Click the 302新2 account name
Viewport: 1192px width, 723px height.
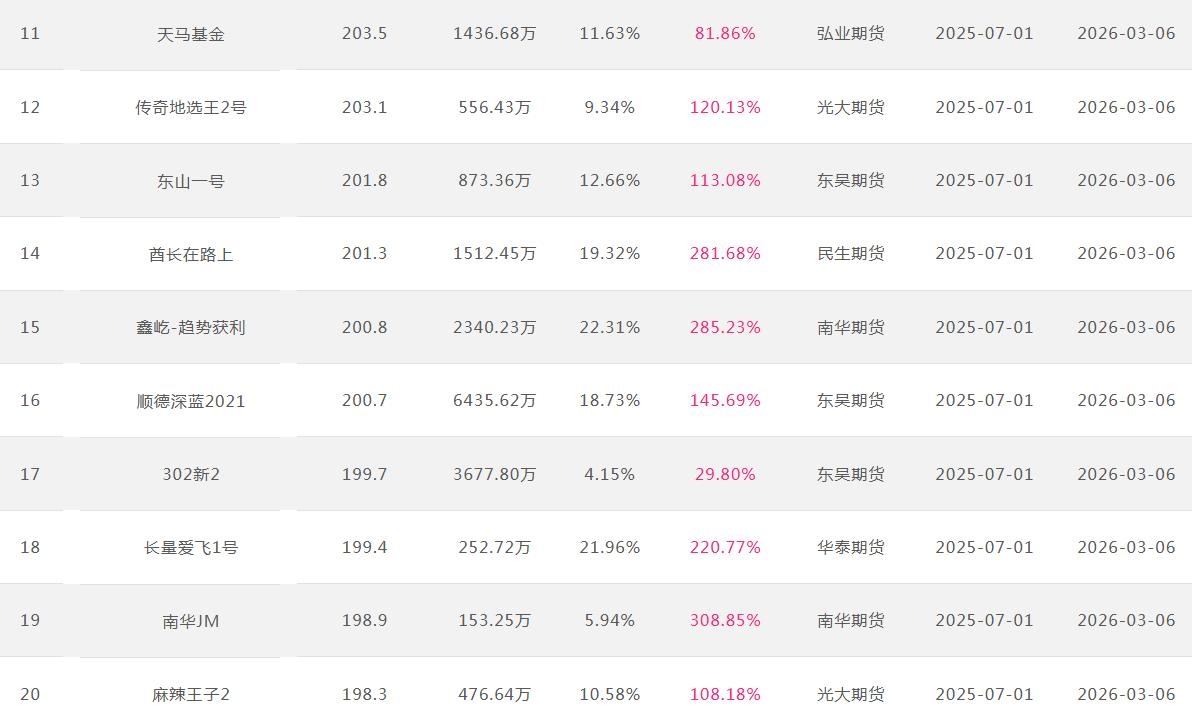click(190, 474)
